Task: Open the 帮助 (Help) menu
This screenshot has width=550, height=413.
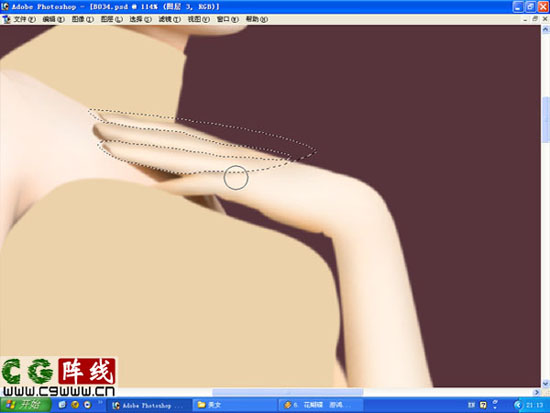Action: pyautogui.click(x=257, y=19)
